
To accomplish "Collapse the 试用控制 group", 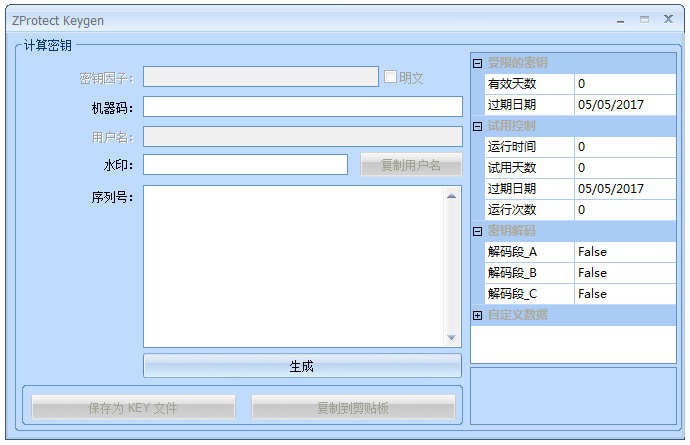I will (477, 126).
